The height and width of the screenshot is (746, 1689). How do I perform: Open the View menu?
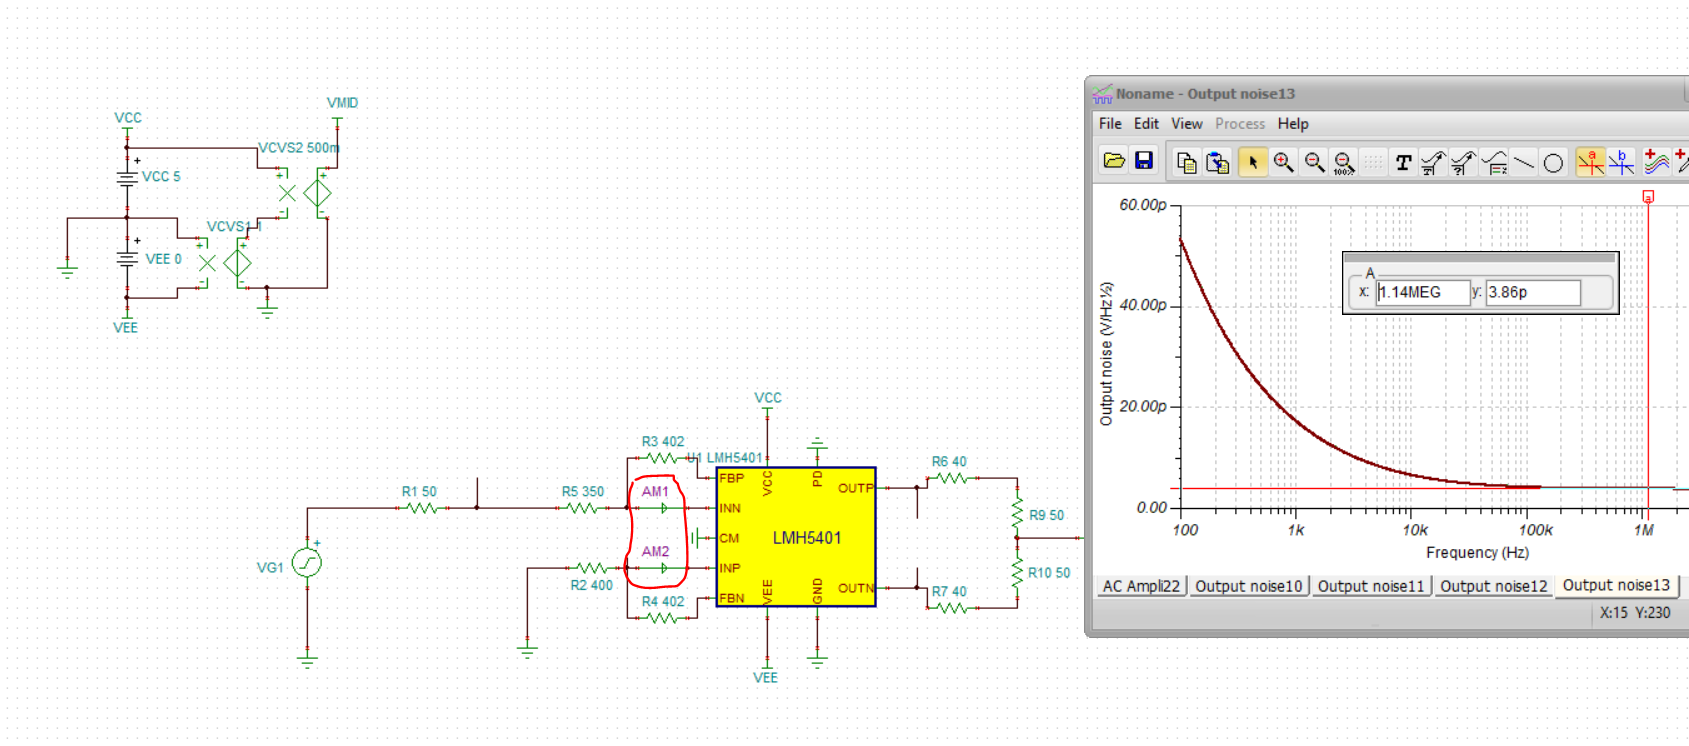tap(1187, 124)
